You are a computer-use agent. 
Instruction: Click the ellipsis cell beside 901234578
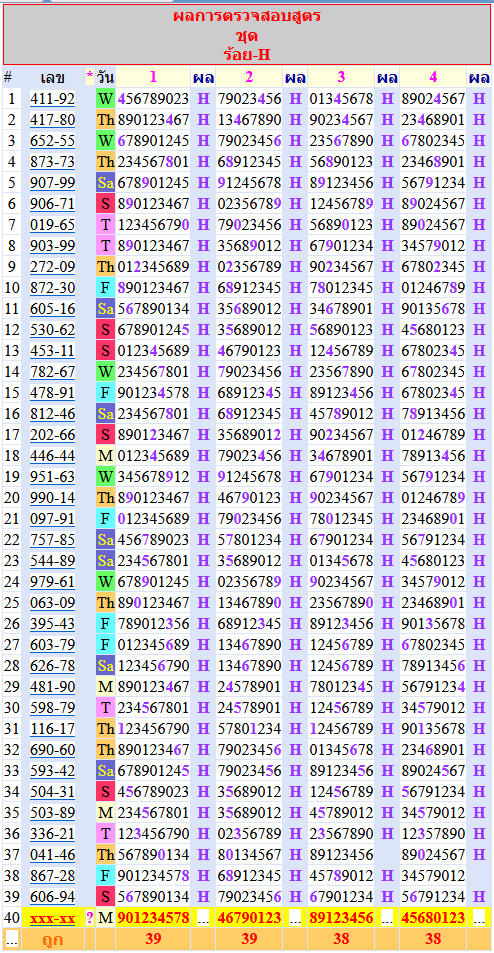204,918
